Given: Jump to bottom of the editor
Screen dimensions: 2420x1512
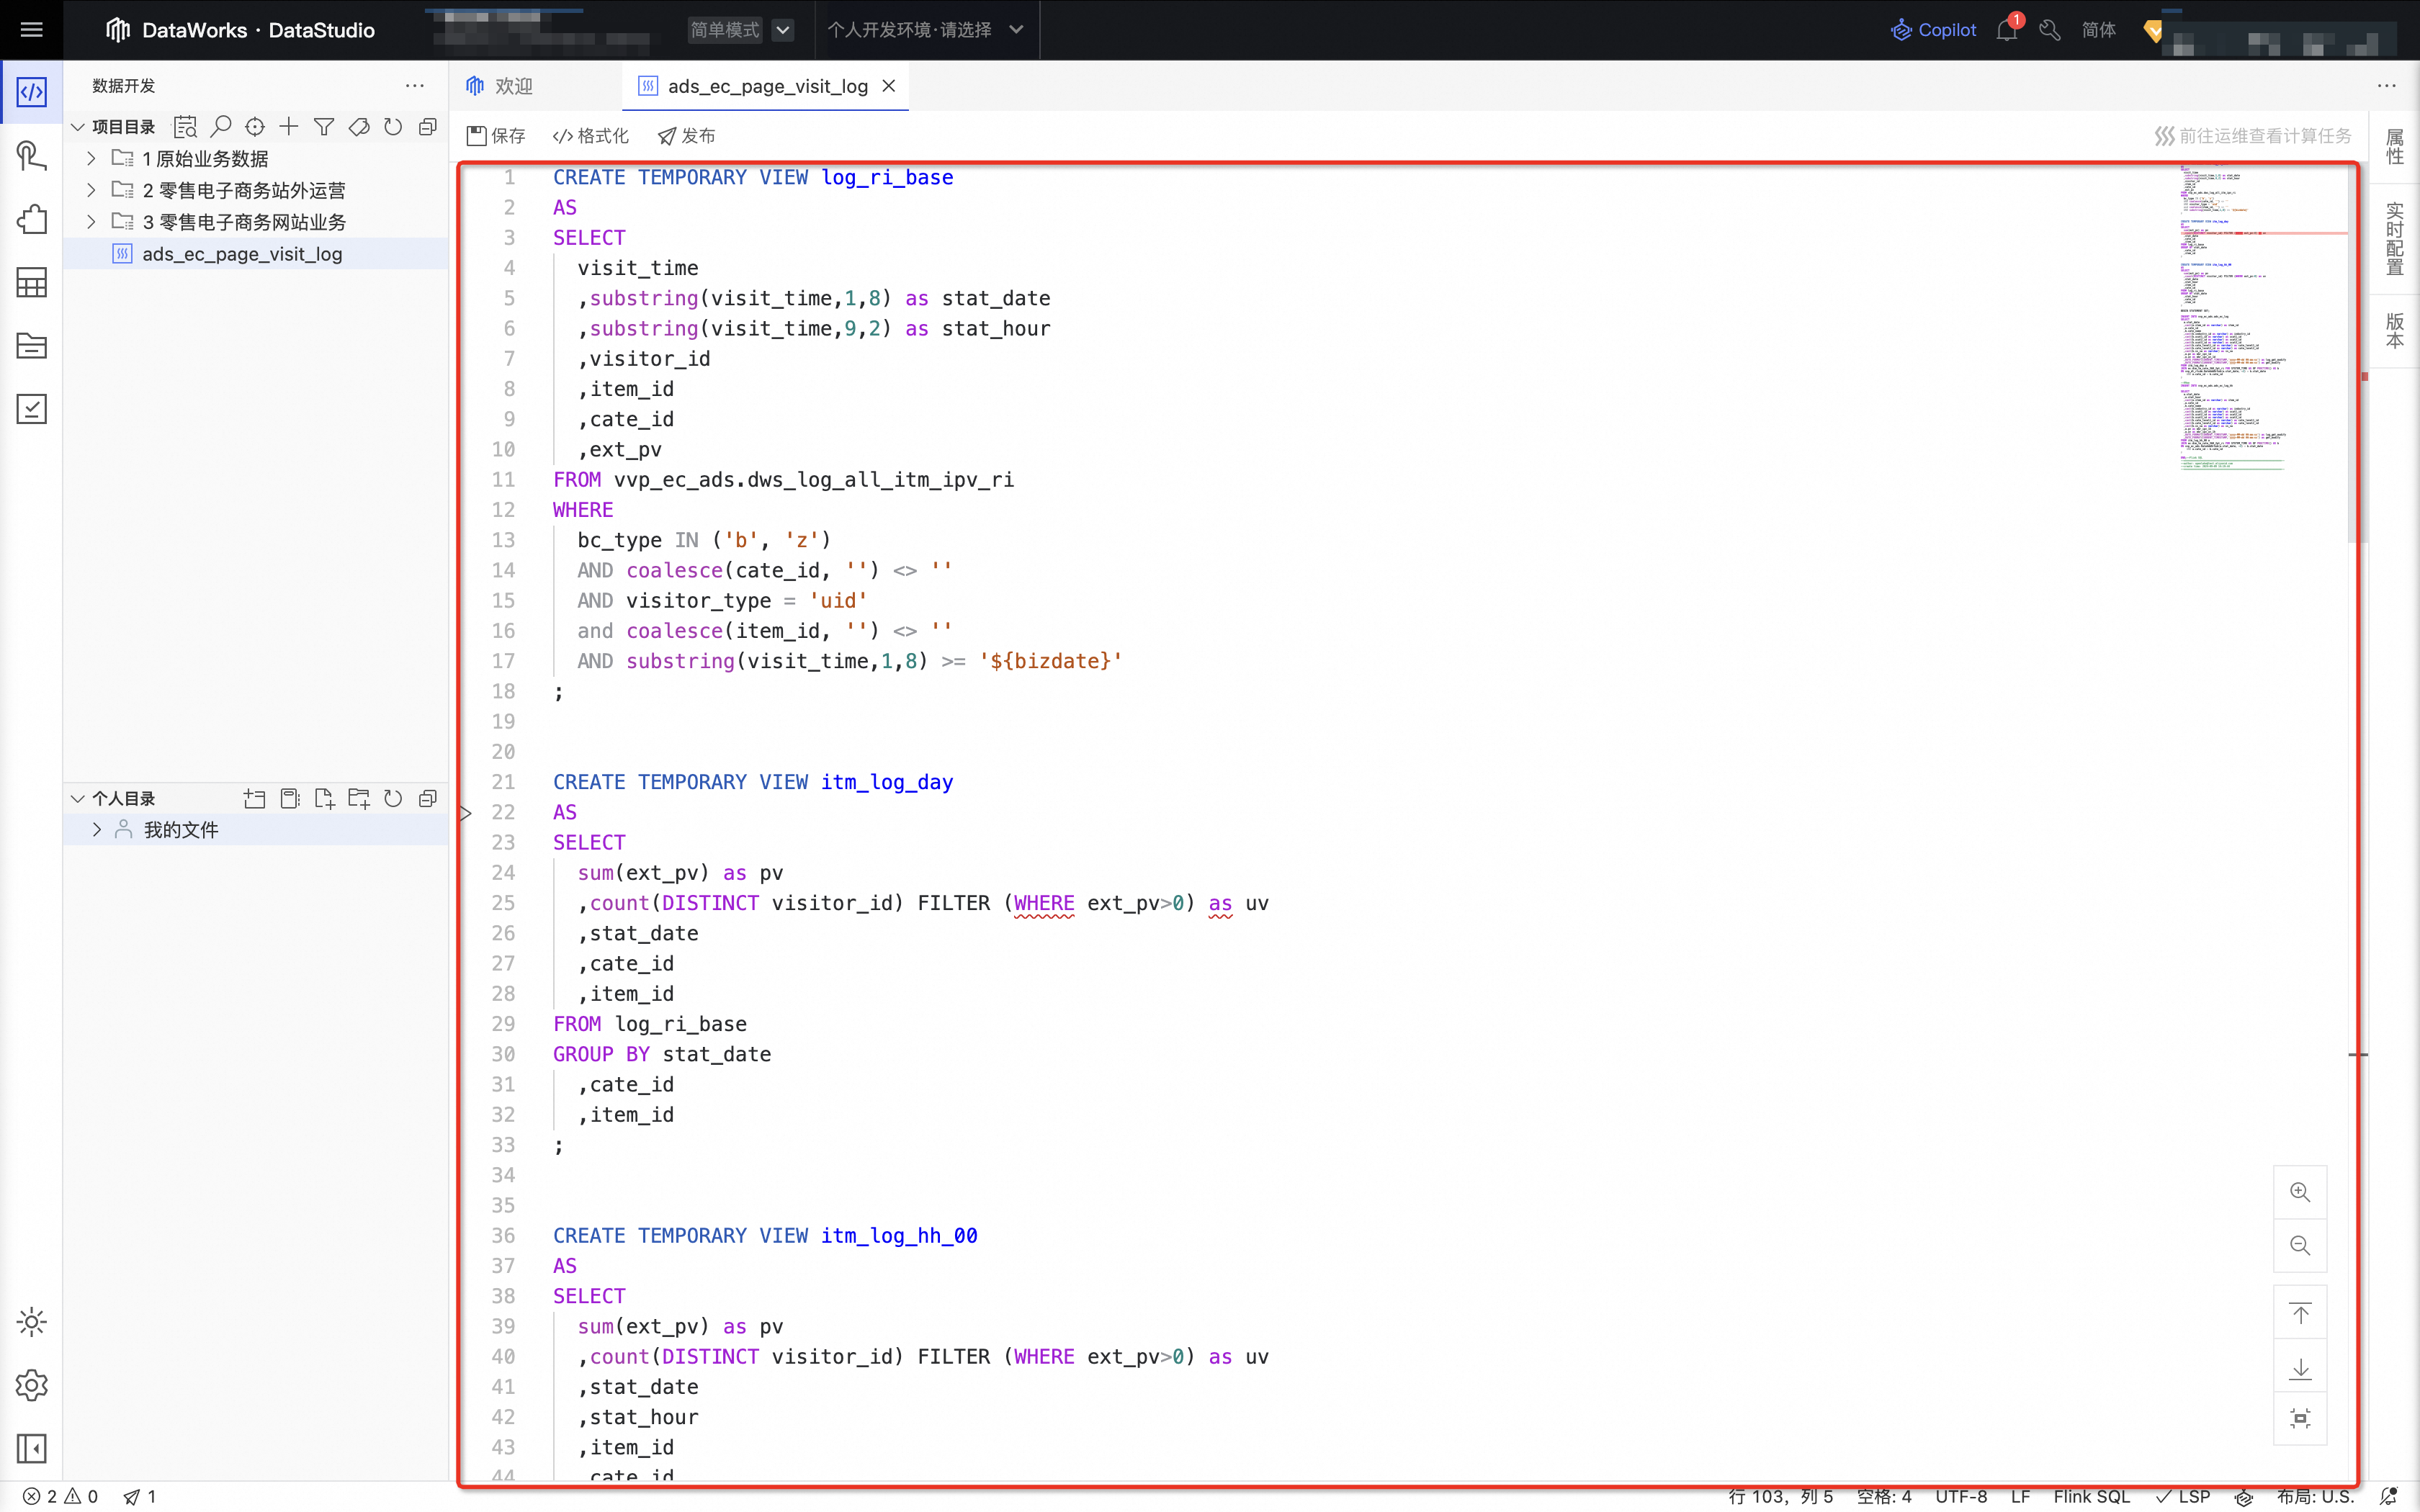Looking at the screenshot, I should coord(2300,1367).
